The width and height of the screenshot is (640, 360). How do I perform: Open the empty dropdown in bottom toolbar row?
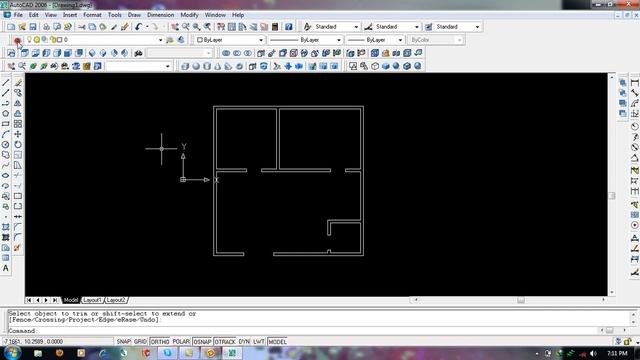pyautogui.click(x=138, y=66)
